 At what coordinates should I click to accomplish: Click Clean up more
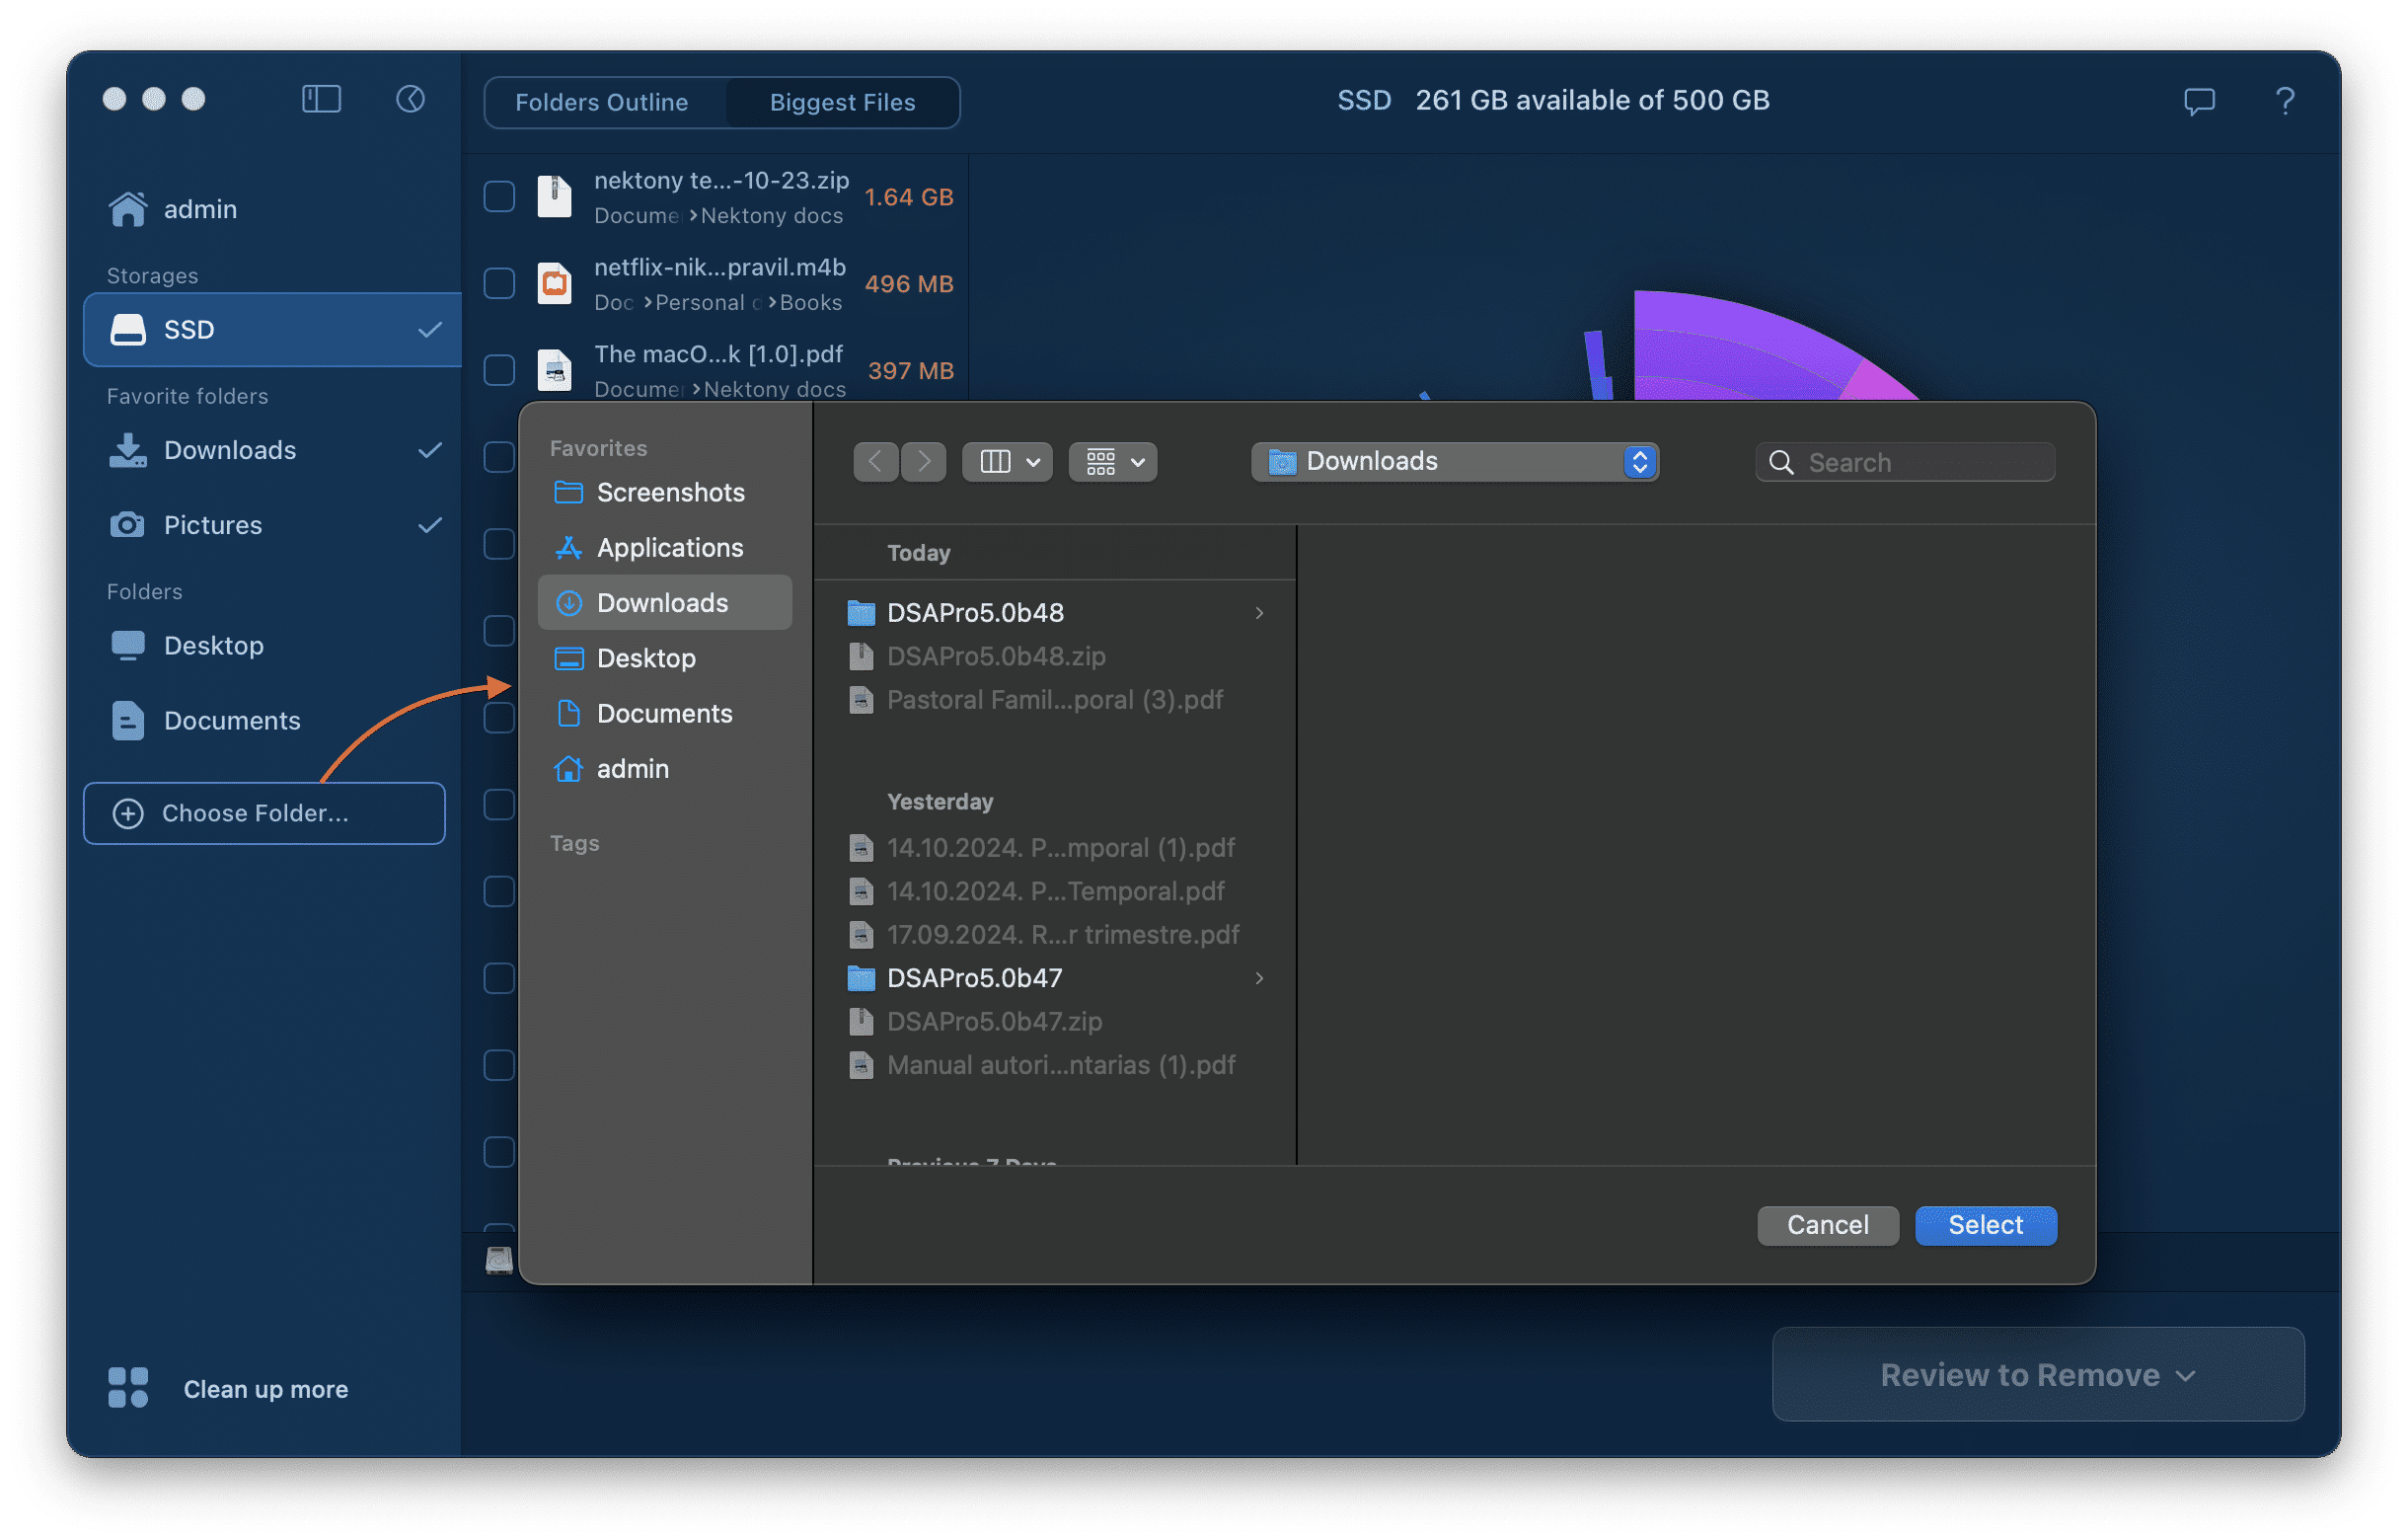[265, 1388]
